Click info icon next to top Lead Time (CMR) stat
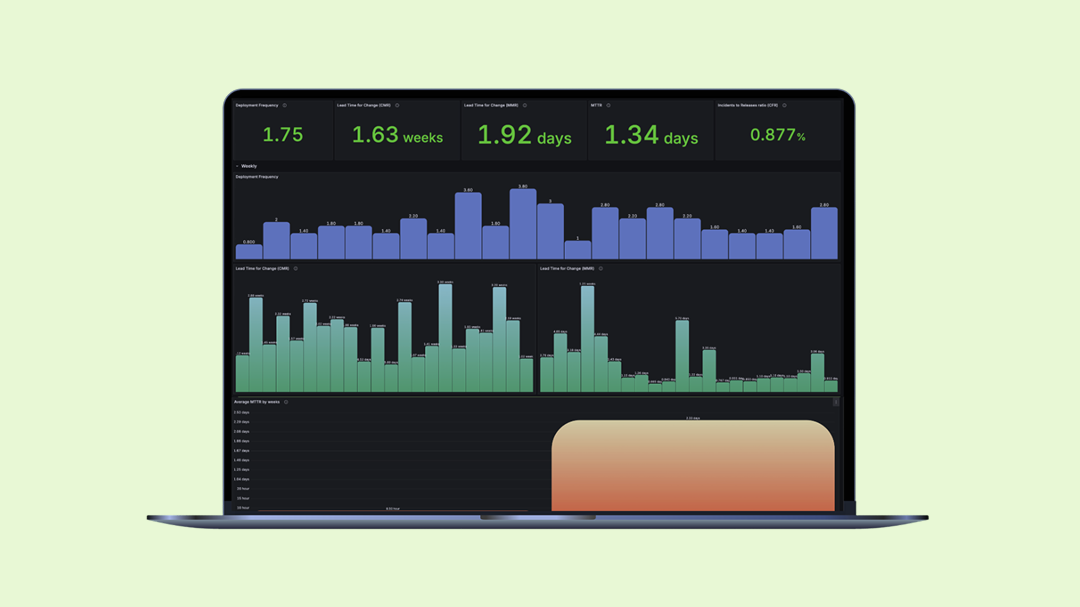Image resolution: width=1080 pixels, height=607 pixels. coord(397,105)
